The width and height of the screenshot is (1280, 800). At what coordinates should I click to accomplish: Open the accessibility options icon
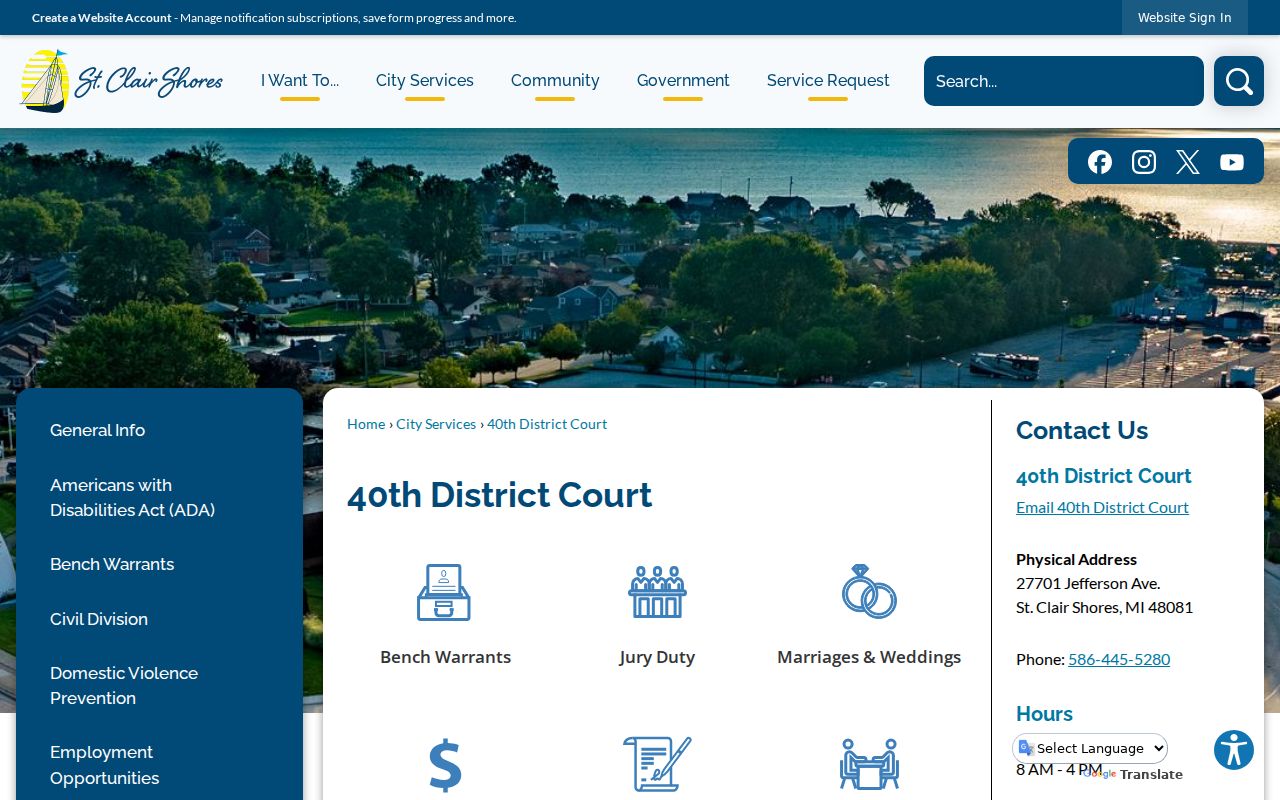click(1234, 750)
